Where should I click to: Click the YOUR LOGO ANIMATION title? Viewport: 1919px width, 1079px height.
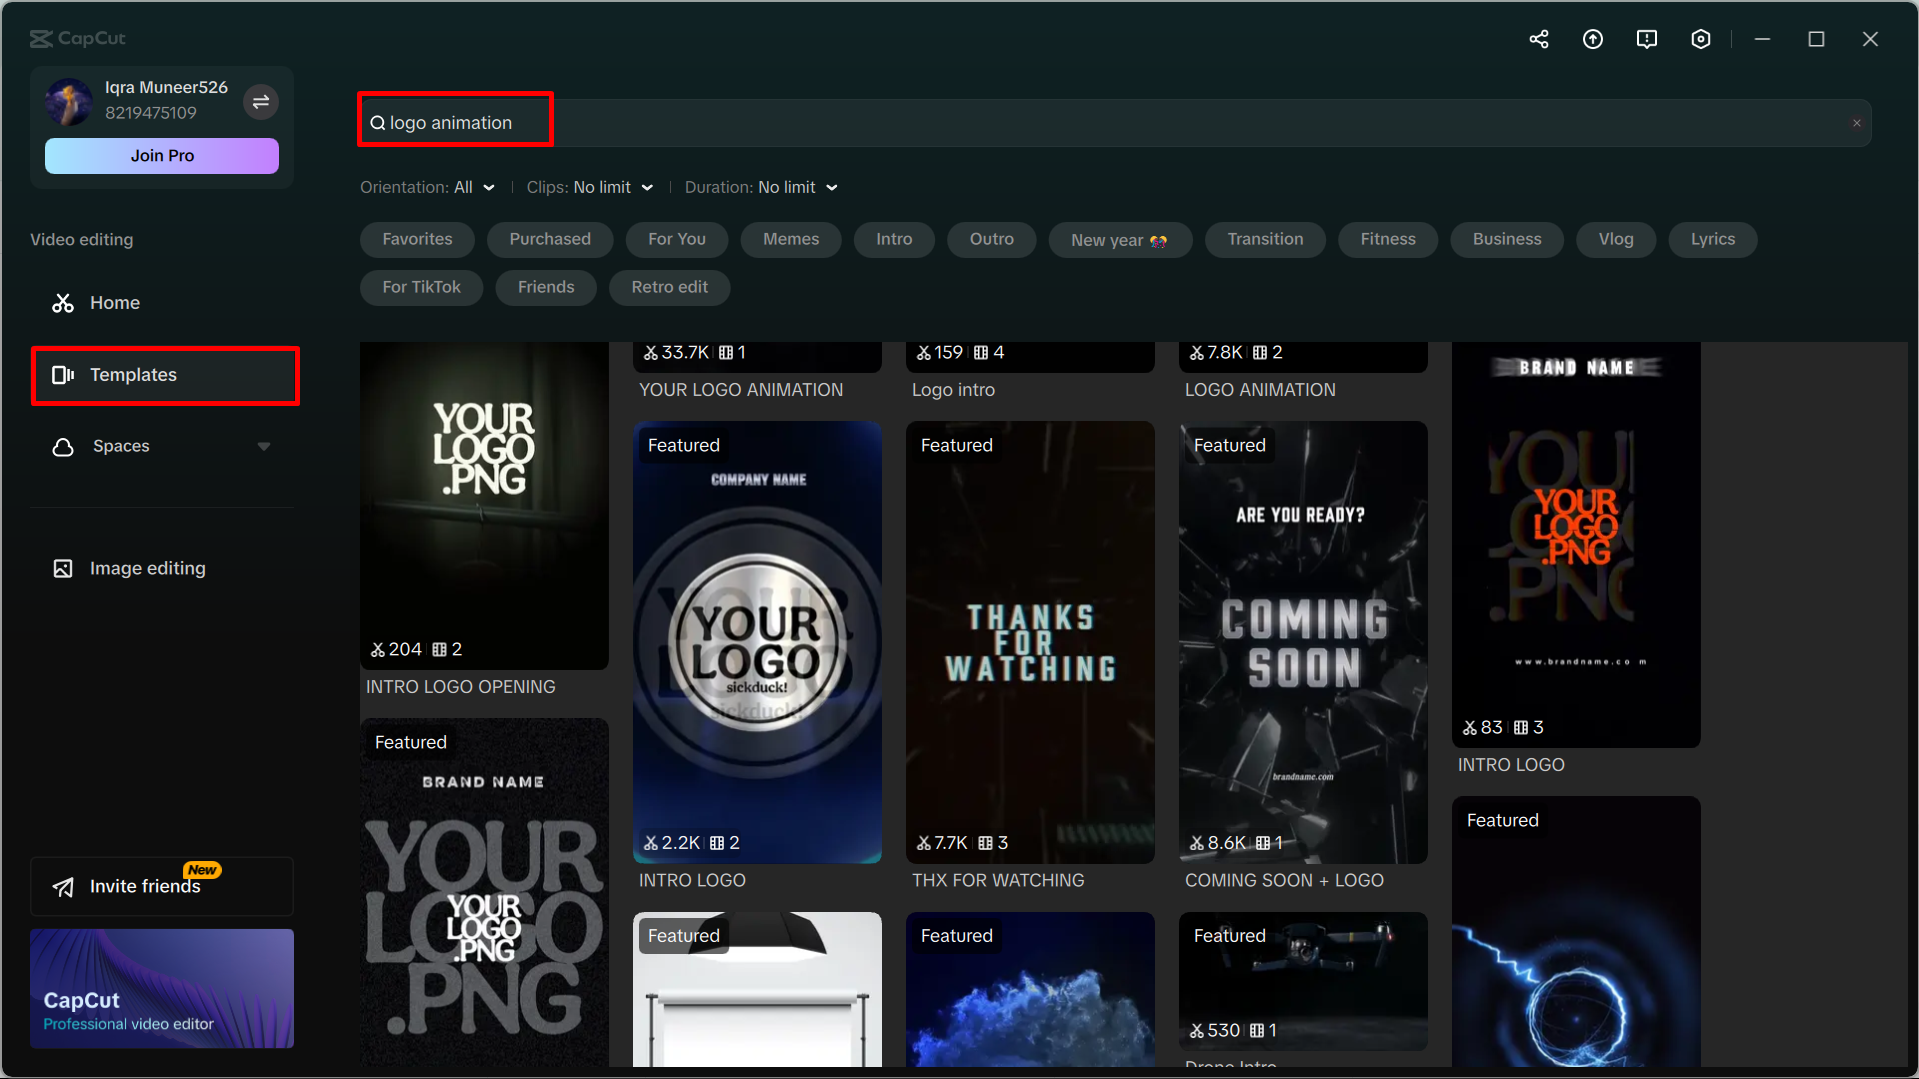point(741,390)
